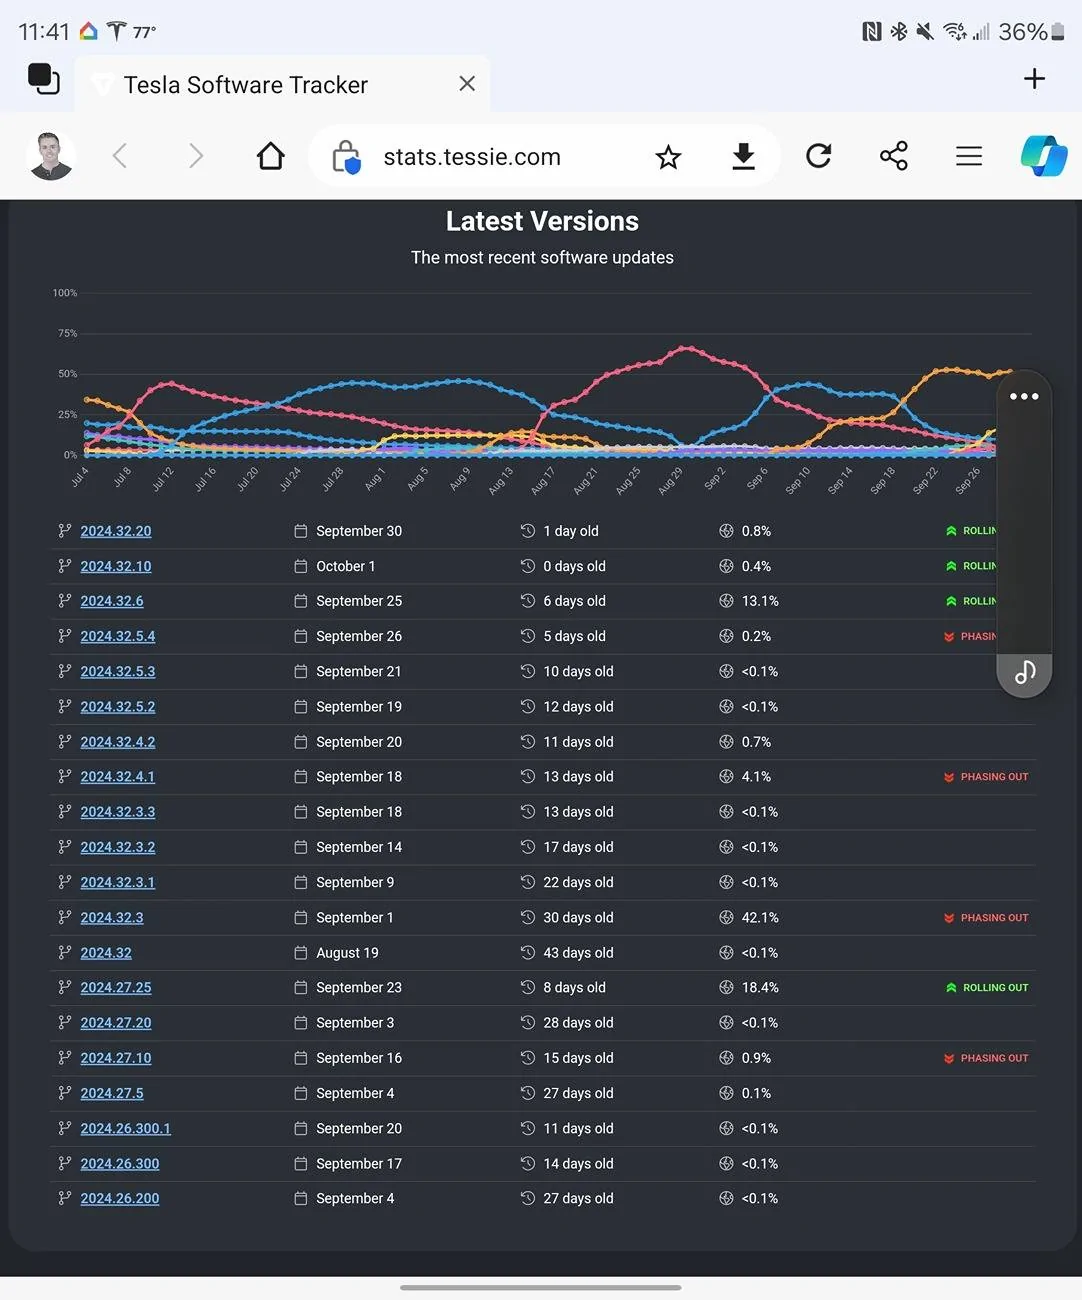Tap the music note floating button
The width and height of the screenshot is (1082, 1300).
[x=1025, y=672]
